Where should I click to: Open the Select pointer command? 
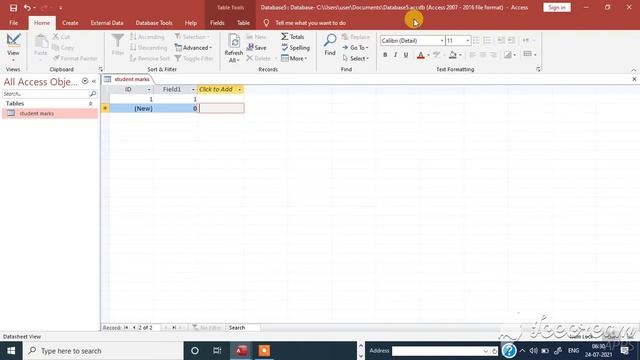356,58
